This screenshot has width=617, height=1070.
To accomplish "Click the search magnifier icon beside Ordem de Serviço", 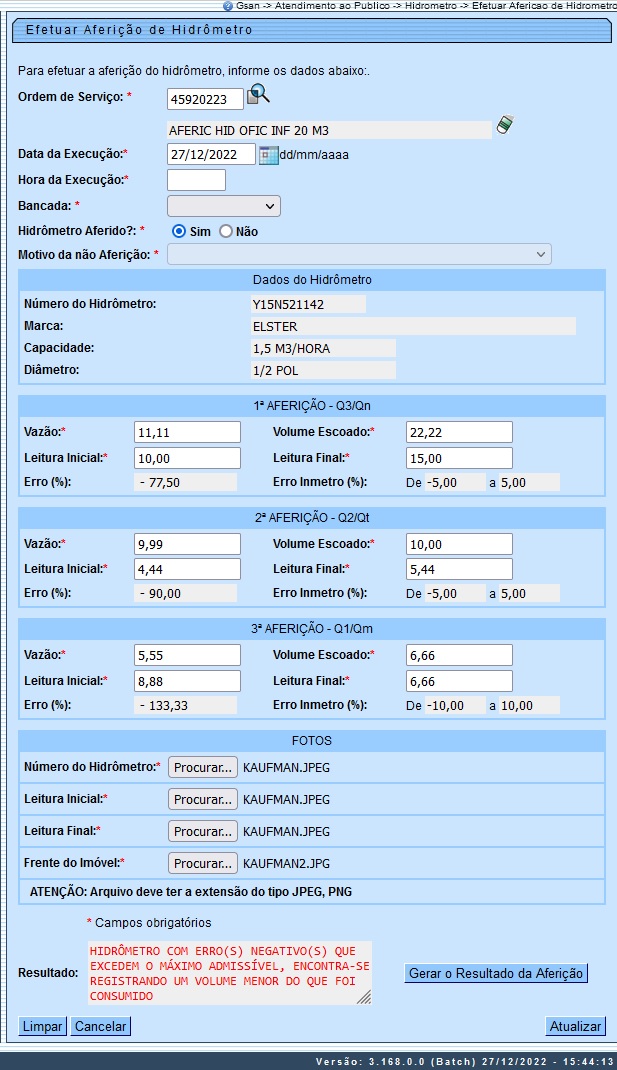I will pyautogui.click(x=259, y=95).
